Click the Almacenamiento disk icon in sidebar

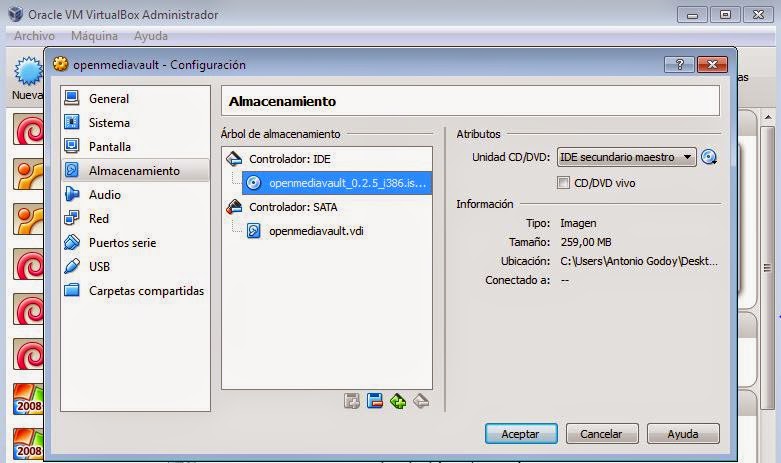coord(72,170)
